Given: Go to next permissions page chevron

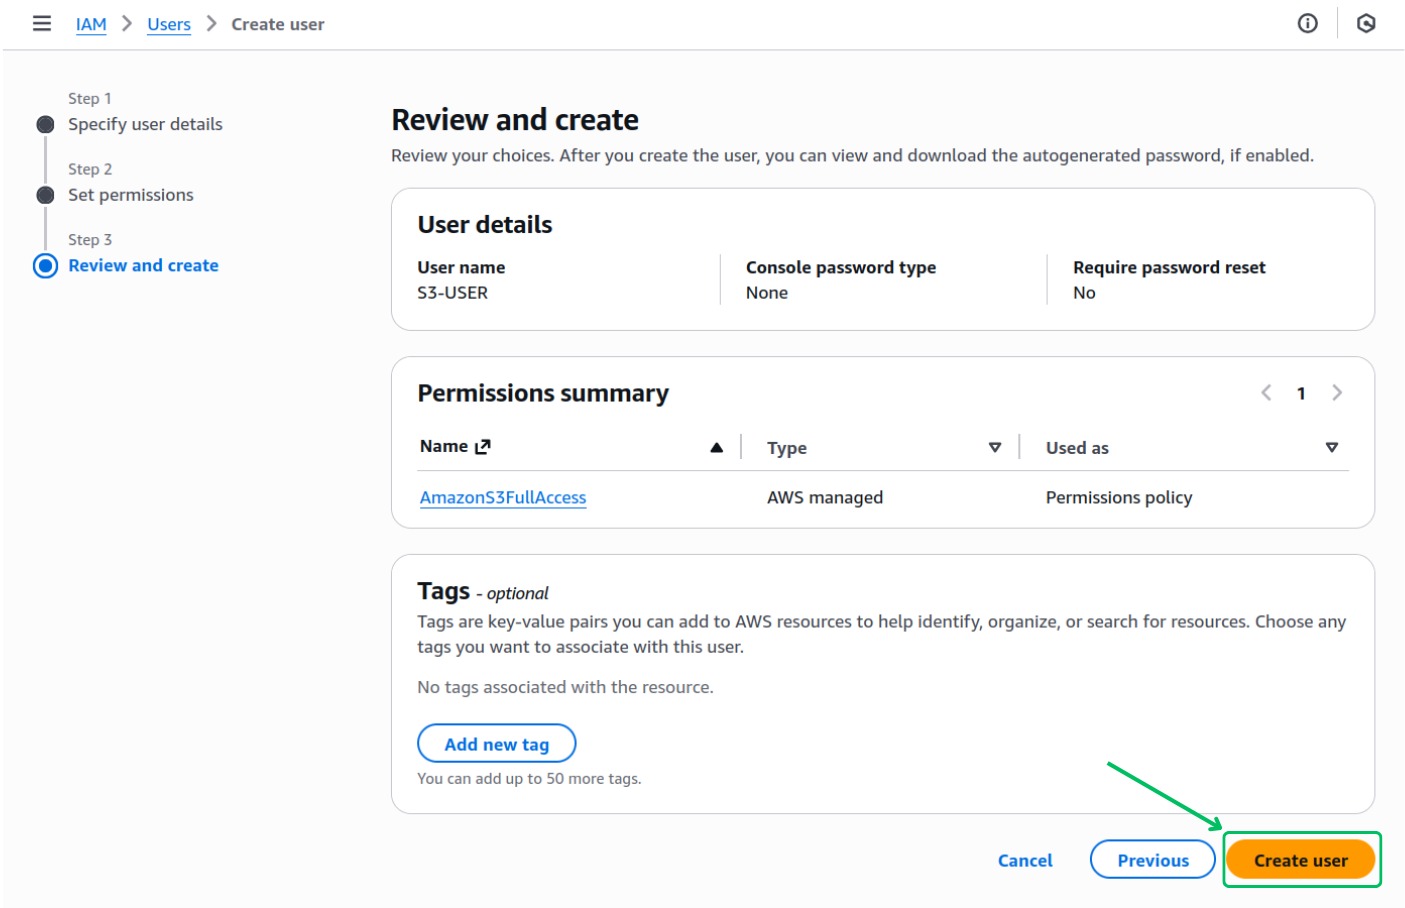Looking at the screenshot, I should pyautogui.click(x=1337, y=393).
